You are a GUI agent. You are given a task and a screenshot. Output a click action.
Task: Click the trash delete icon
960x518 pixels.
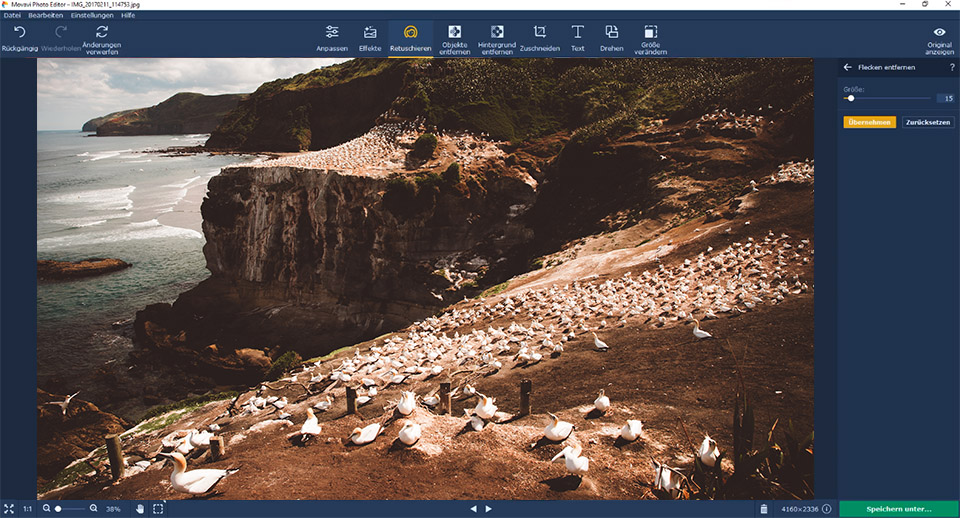[x=764, y=509]
